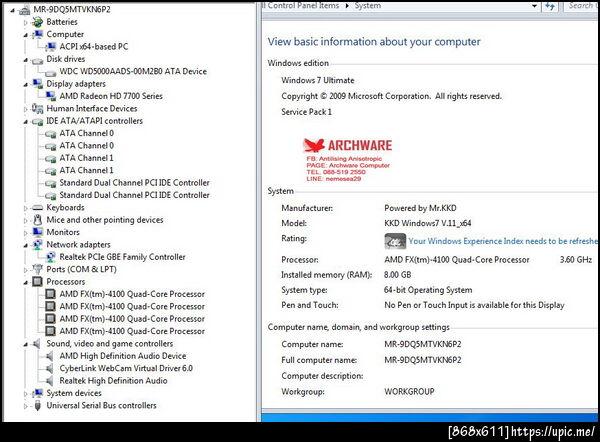Select Realtek High Definition Audio text
Viewport: 600px width, 442px height.
(x=113, y=381)
